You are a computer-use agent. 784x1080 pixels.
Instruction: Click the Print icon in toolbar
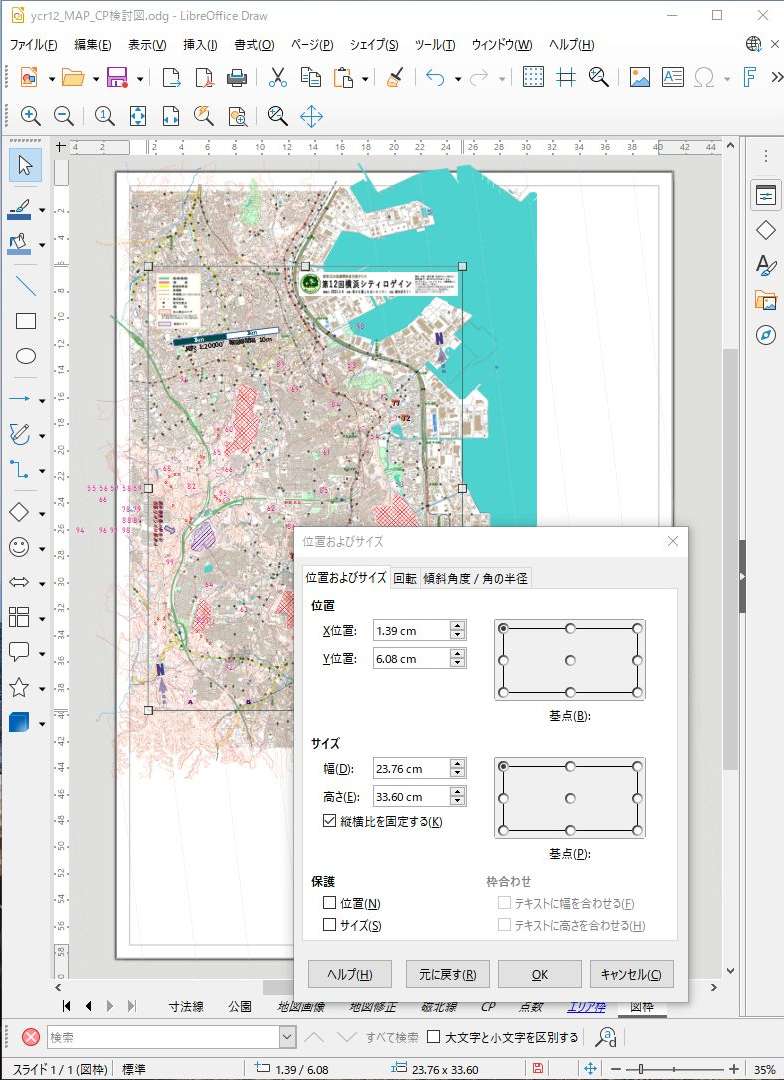point(237,78)
